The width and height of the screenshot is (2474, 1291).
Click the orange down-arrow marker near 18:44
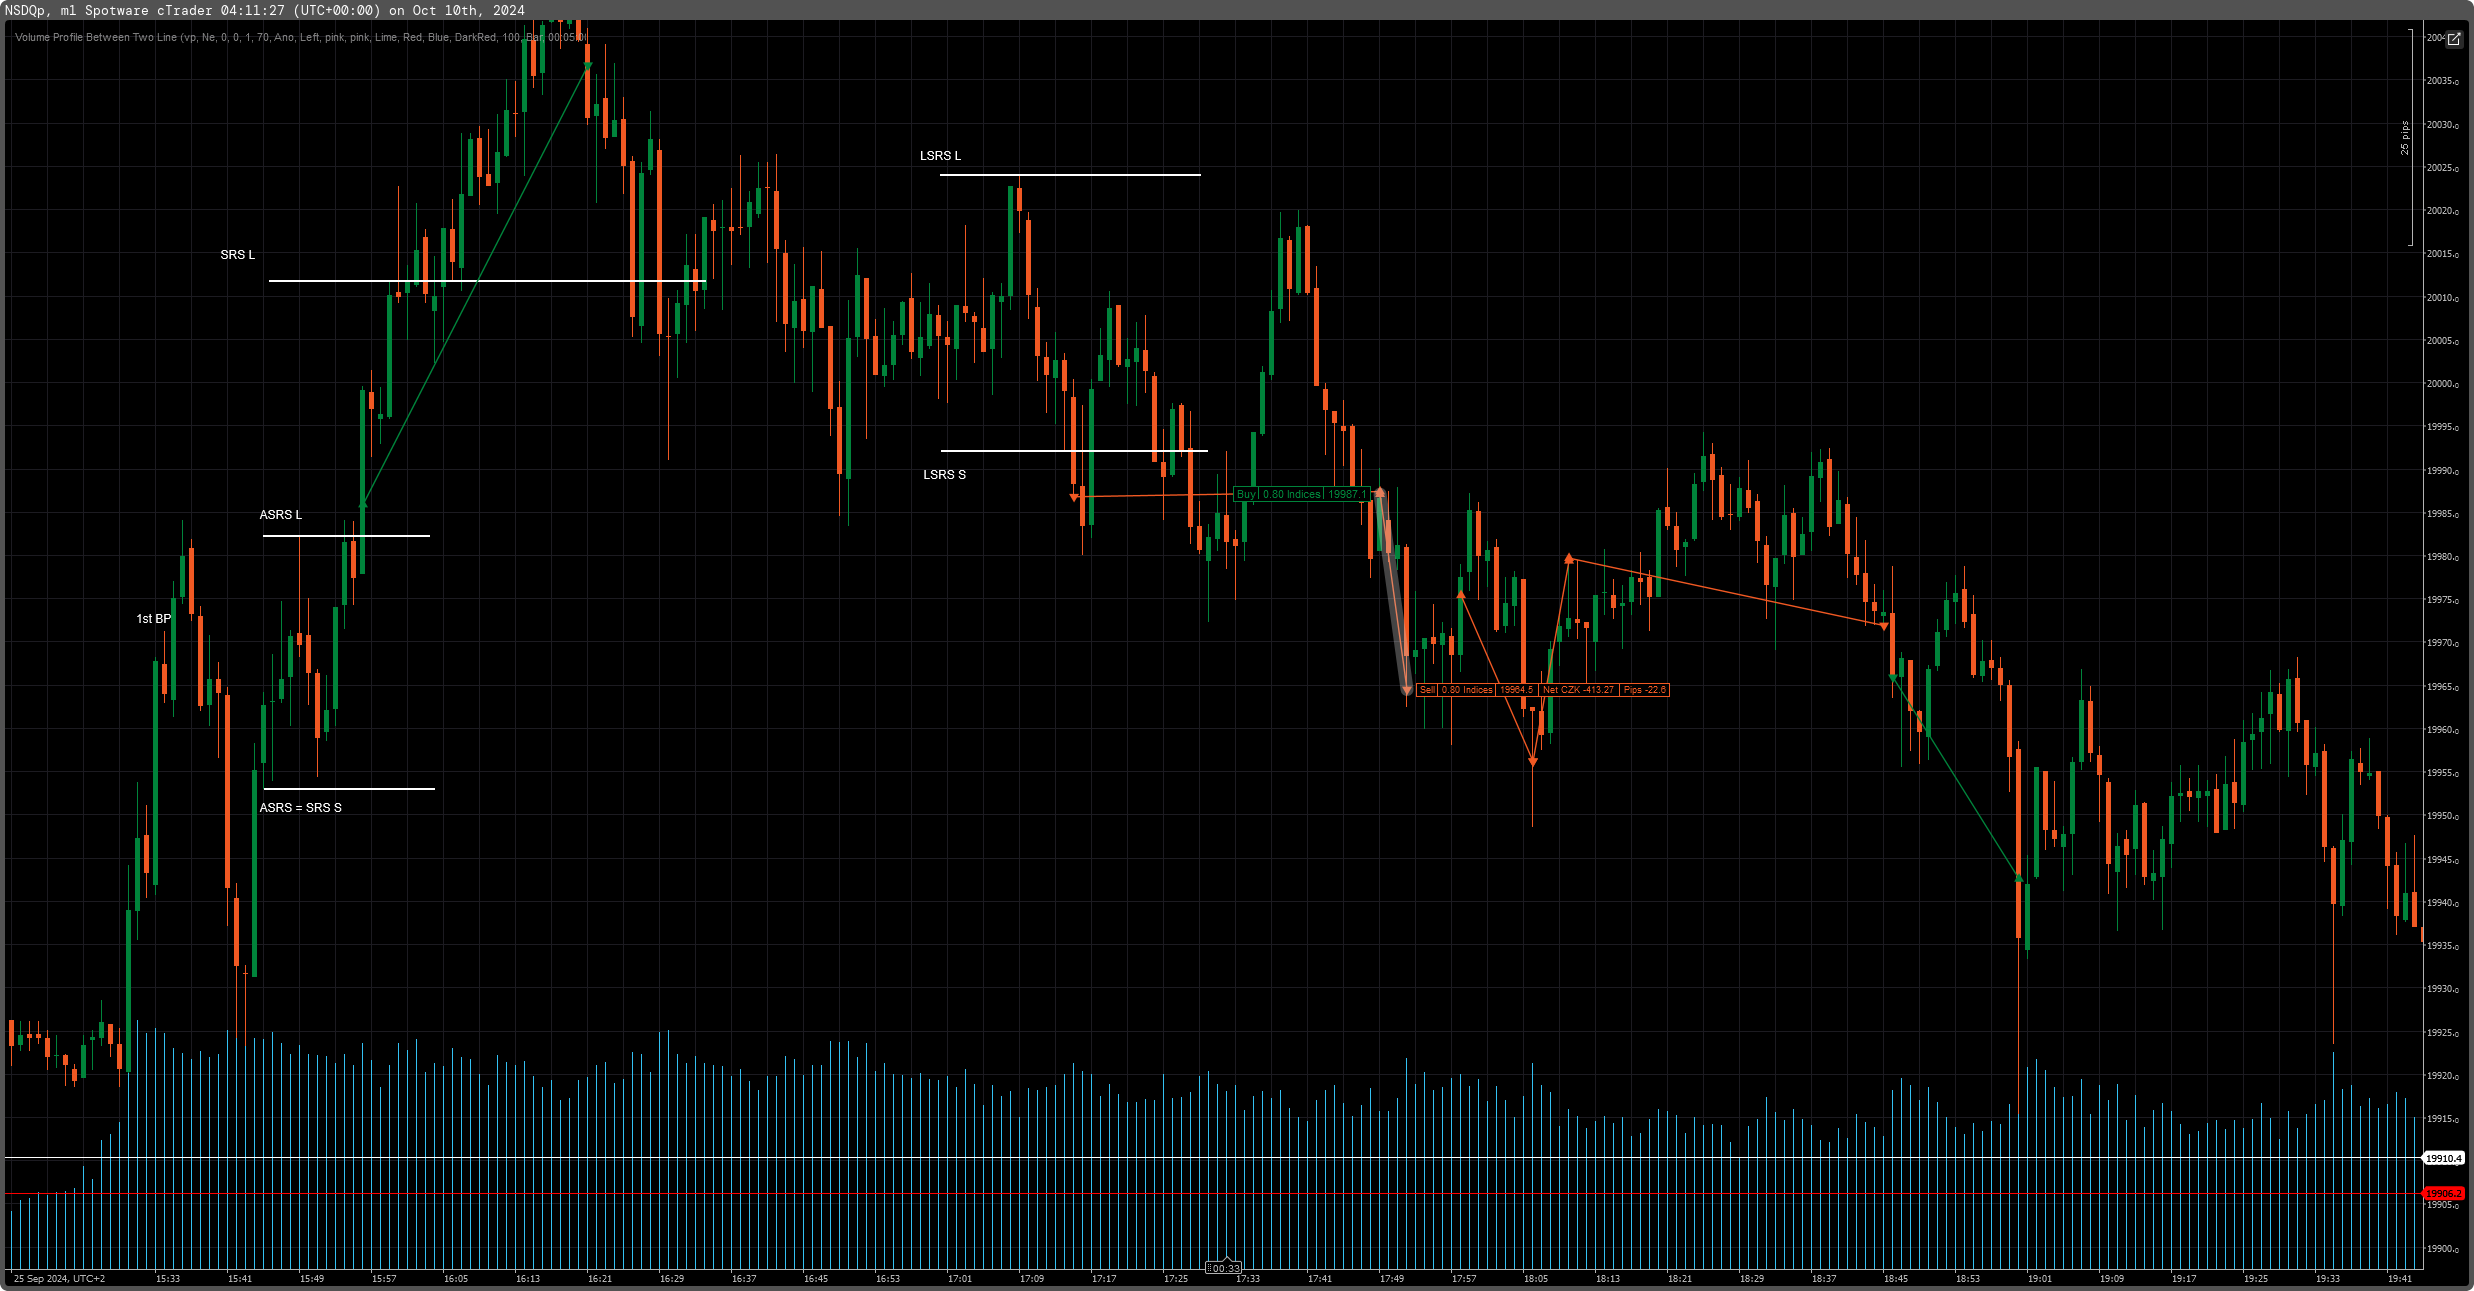click(1884, 627)
